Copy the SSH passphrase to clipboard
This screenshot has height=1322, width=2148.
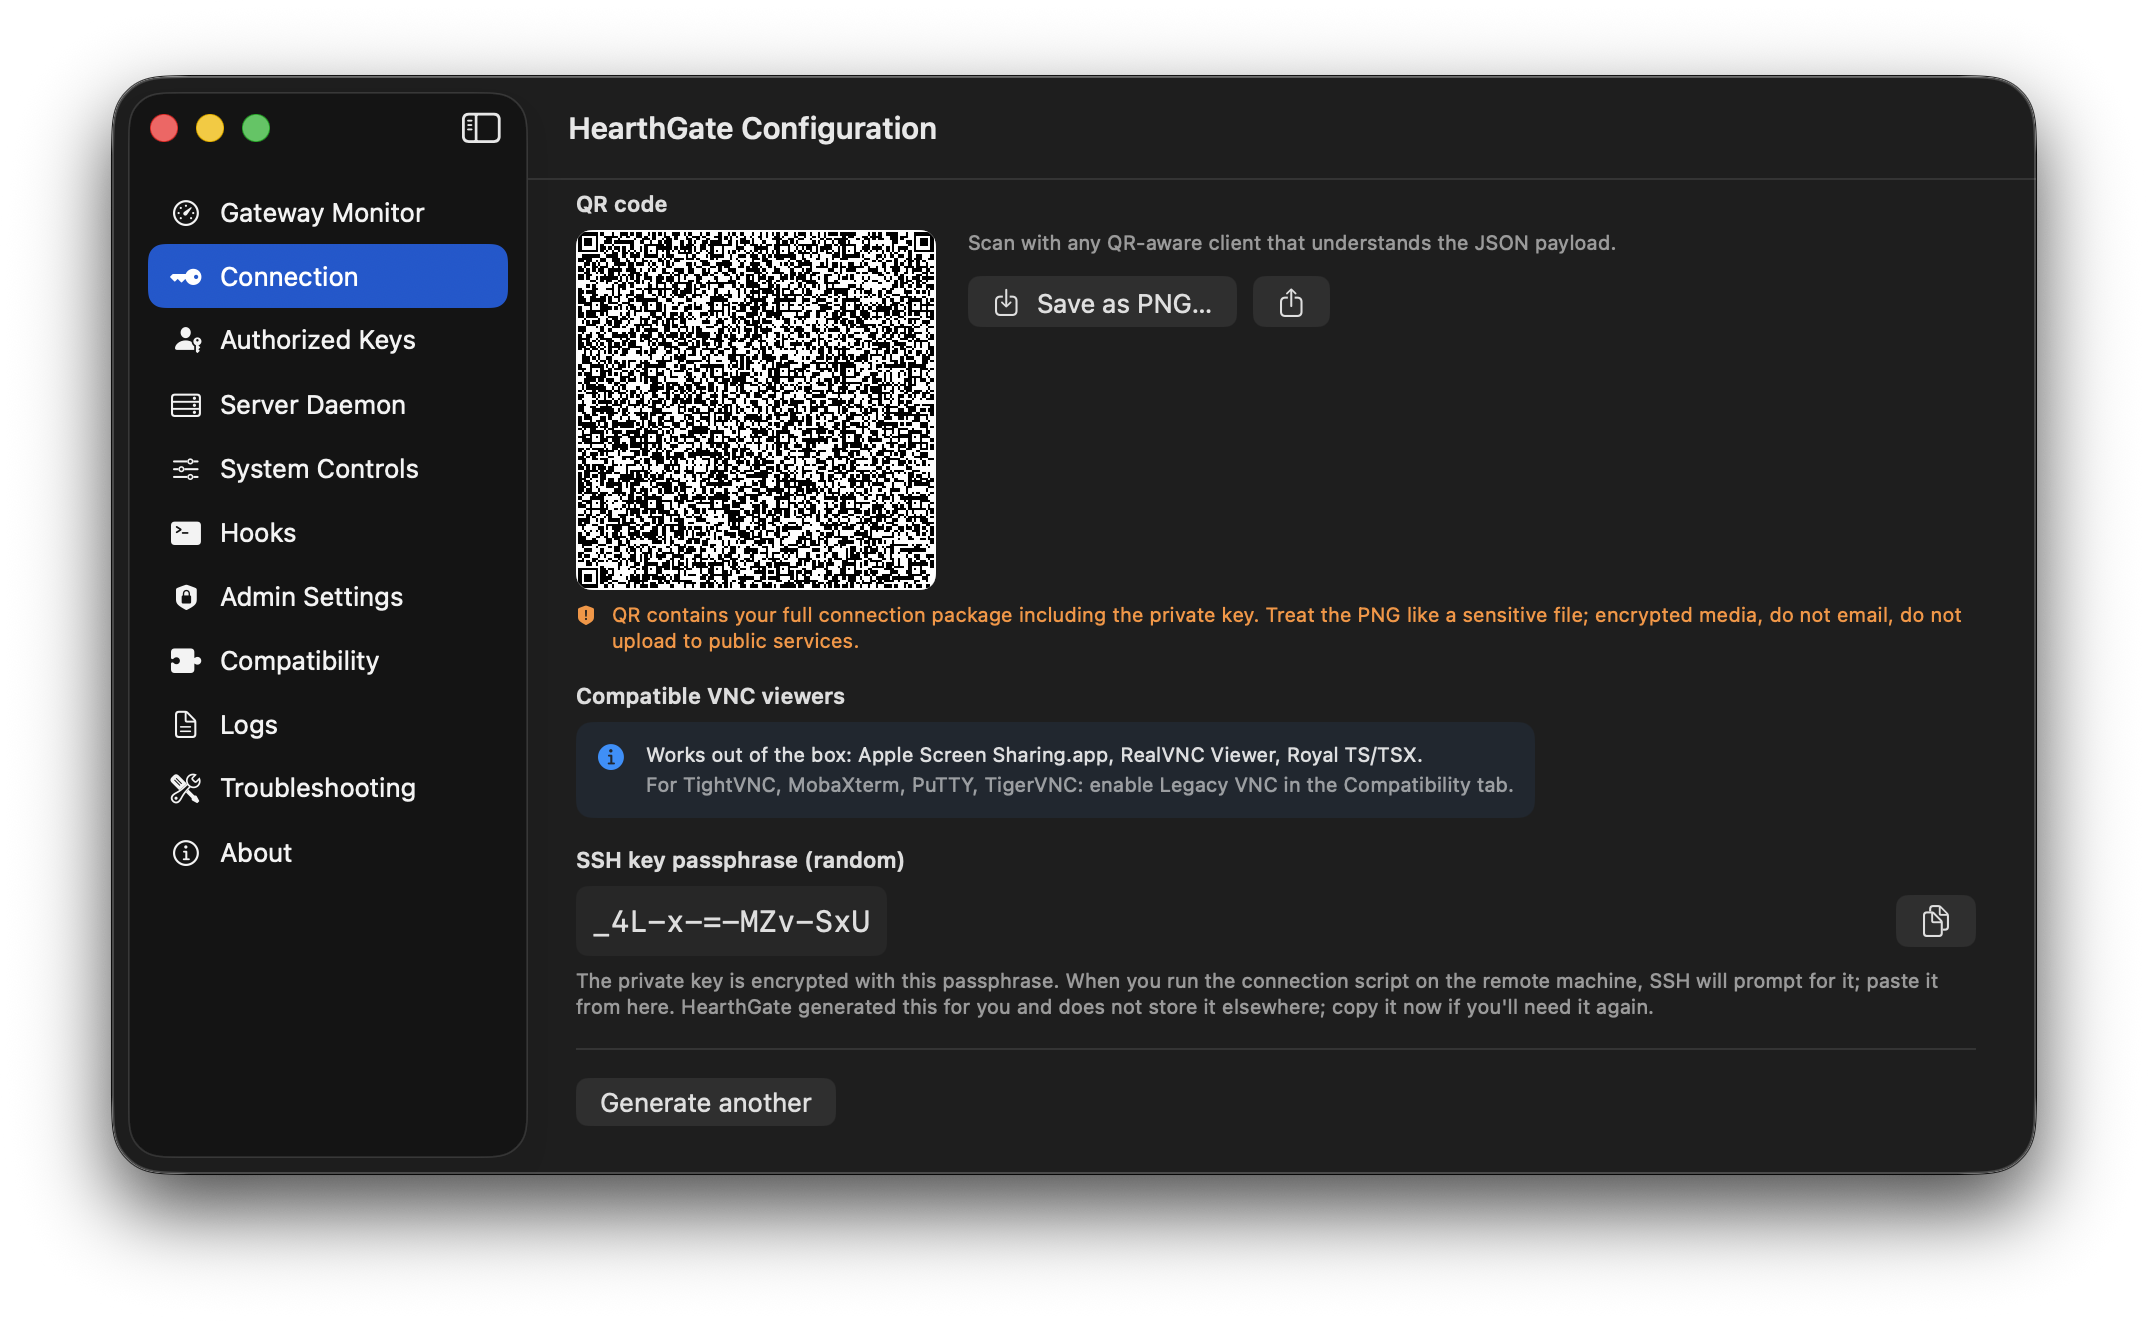[x=1935, y=921]
